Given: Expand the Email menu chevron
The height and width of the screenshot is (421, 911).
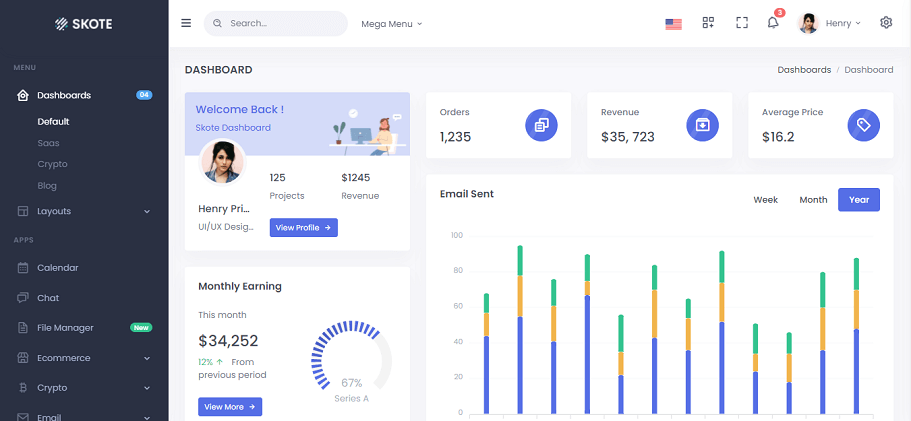Looking at the screenshot, I should (x=147, y=417).
